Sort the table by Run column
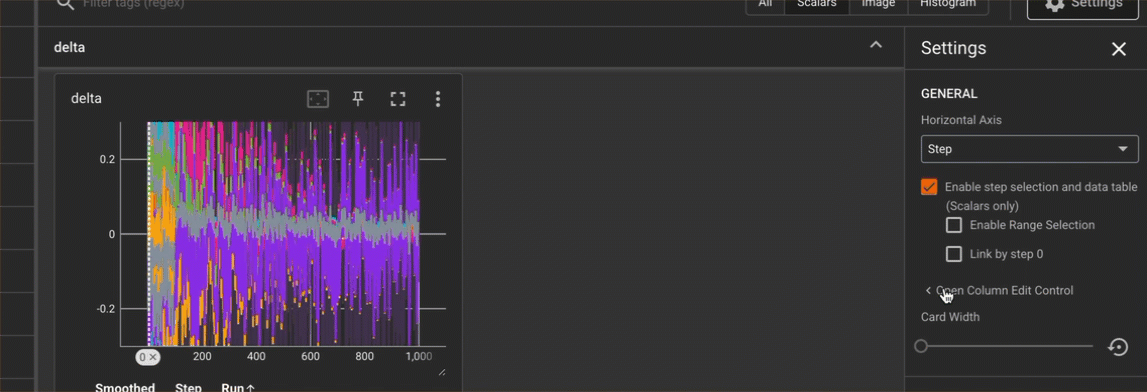The height and width of the screenshot is (392, 1147). pos(238,387)
